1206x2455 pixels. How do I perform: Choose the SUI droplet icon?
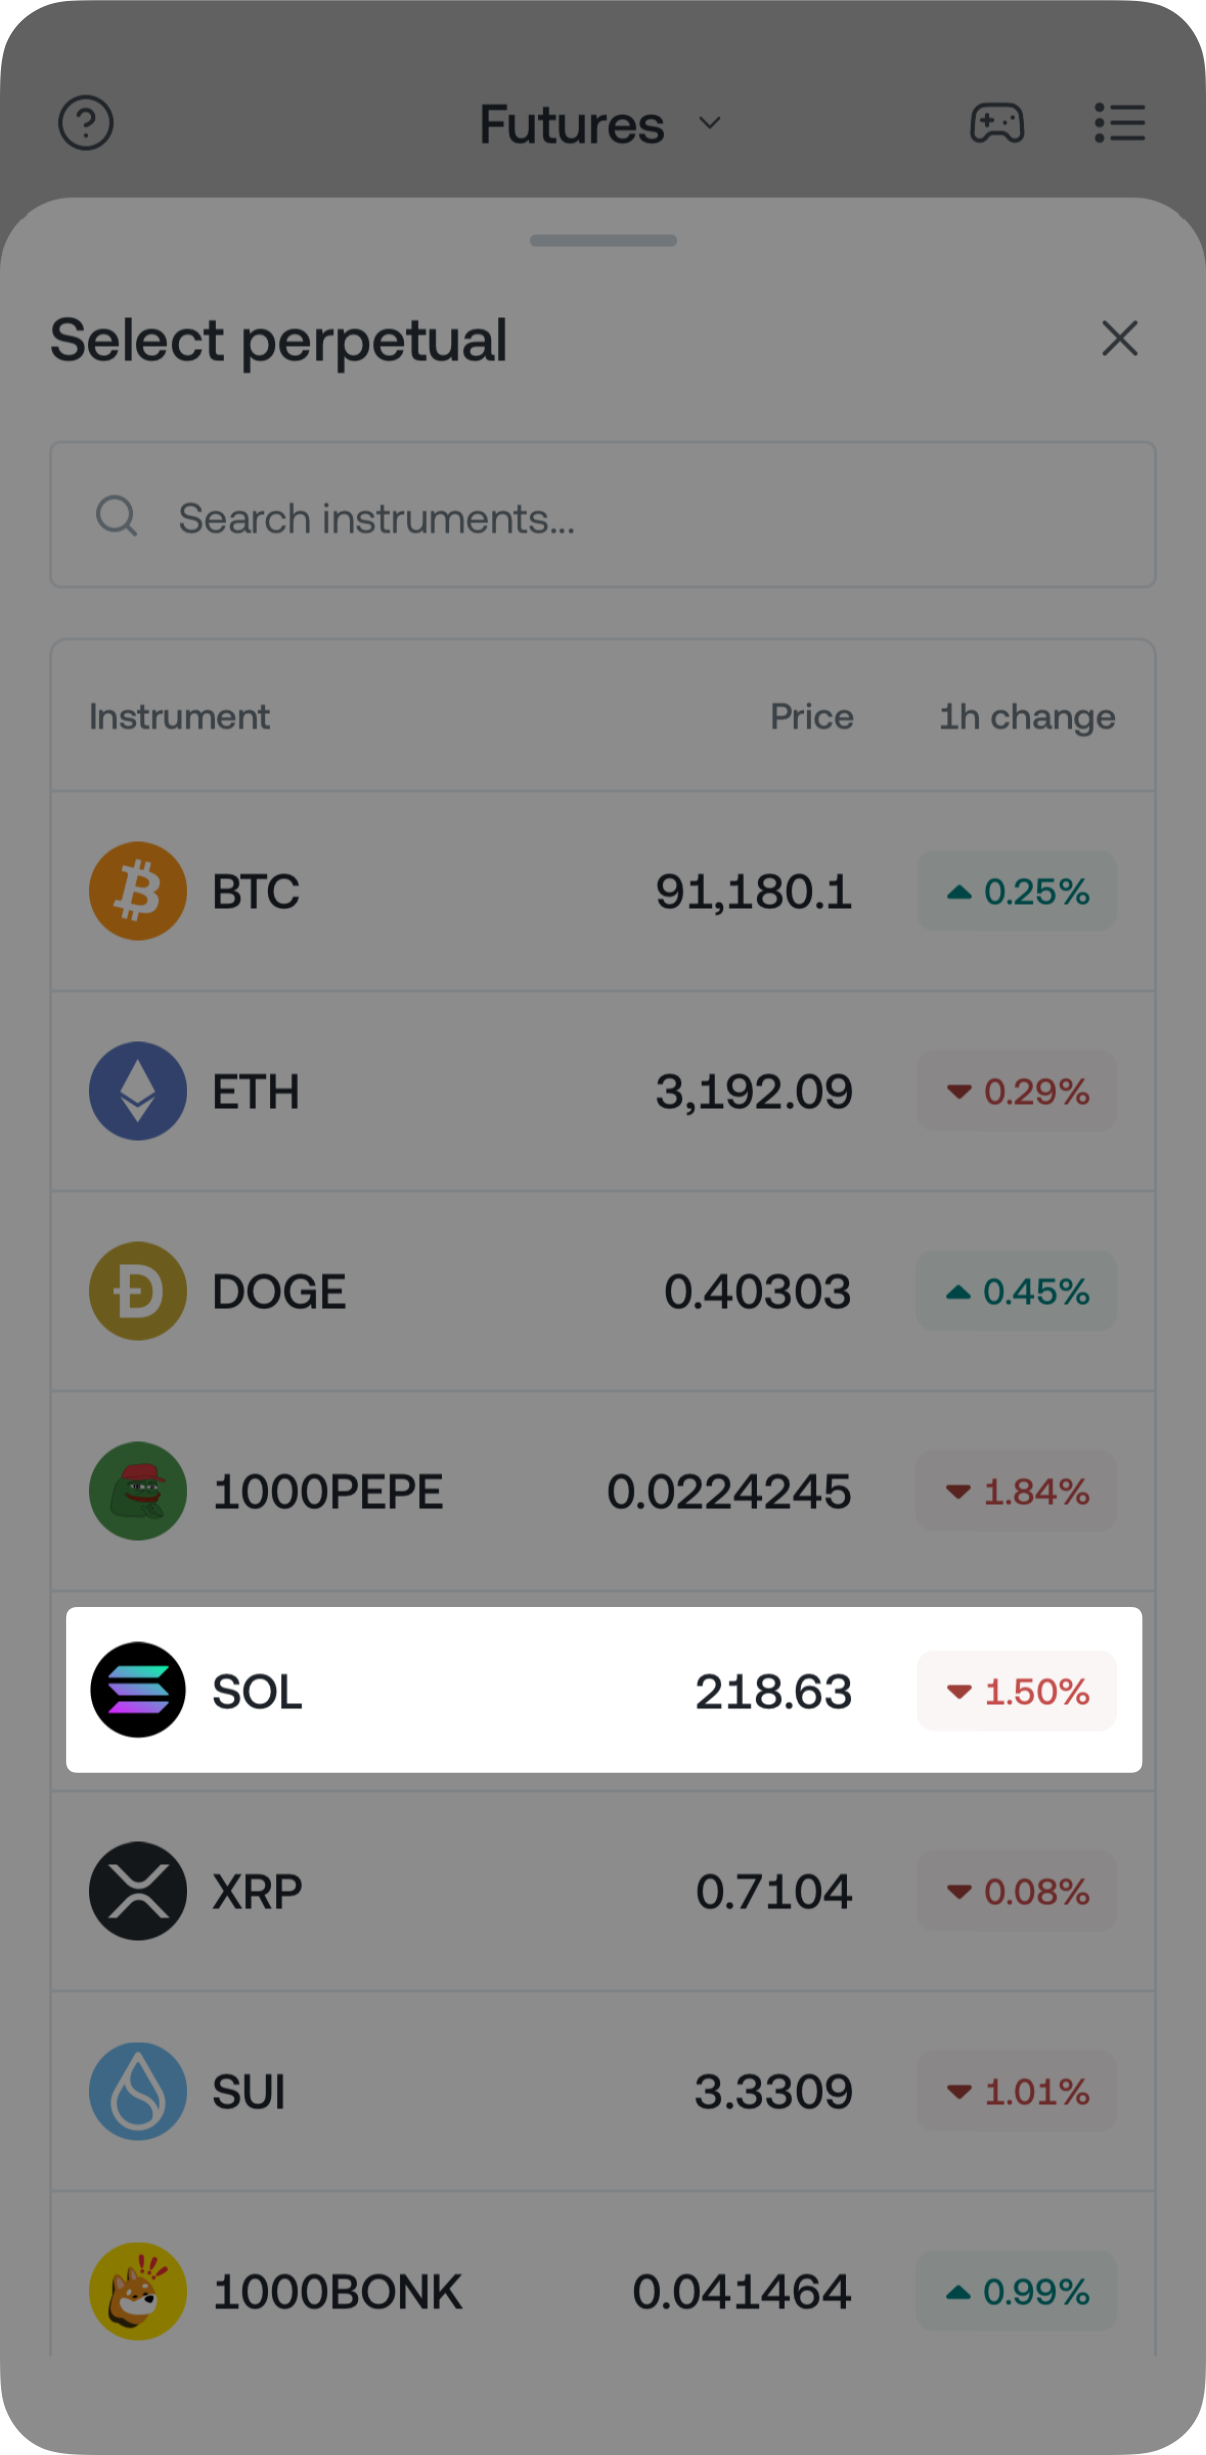(138, 2091)
